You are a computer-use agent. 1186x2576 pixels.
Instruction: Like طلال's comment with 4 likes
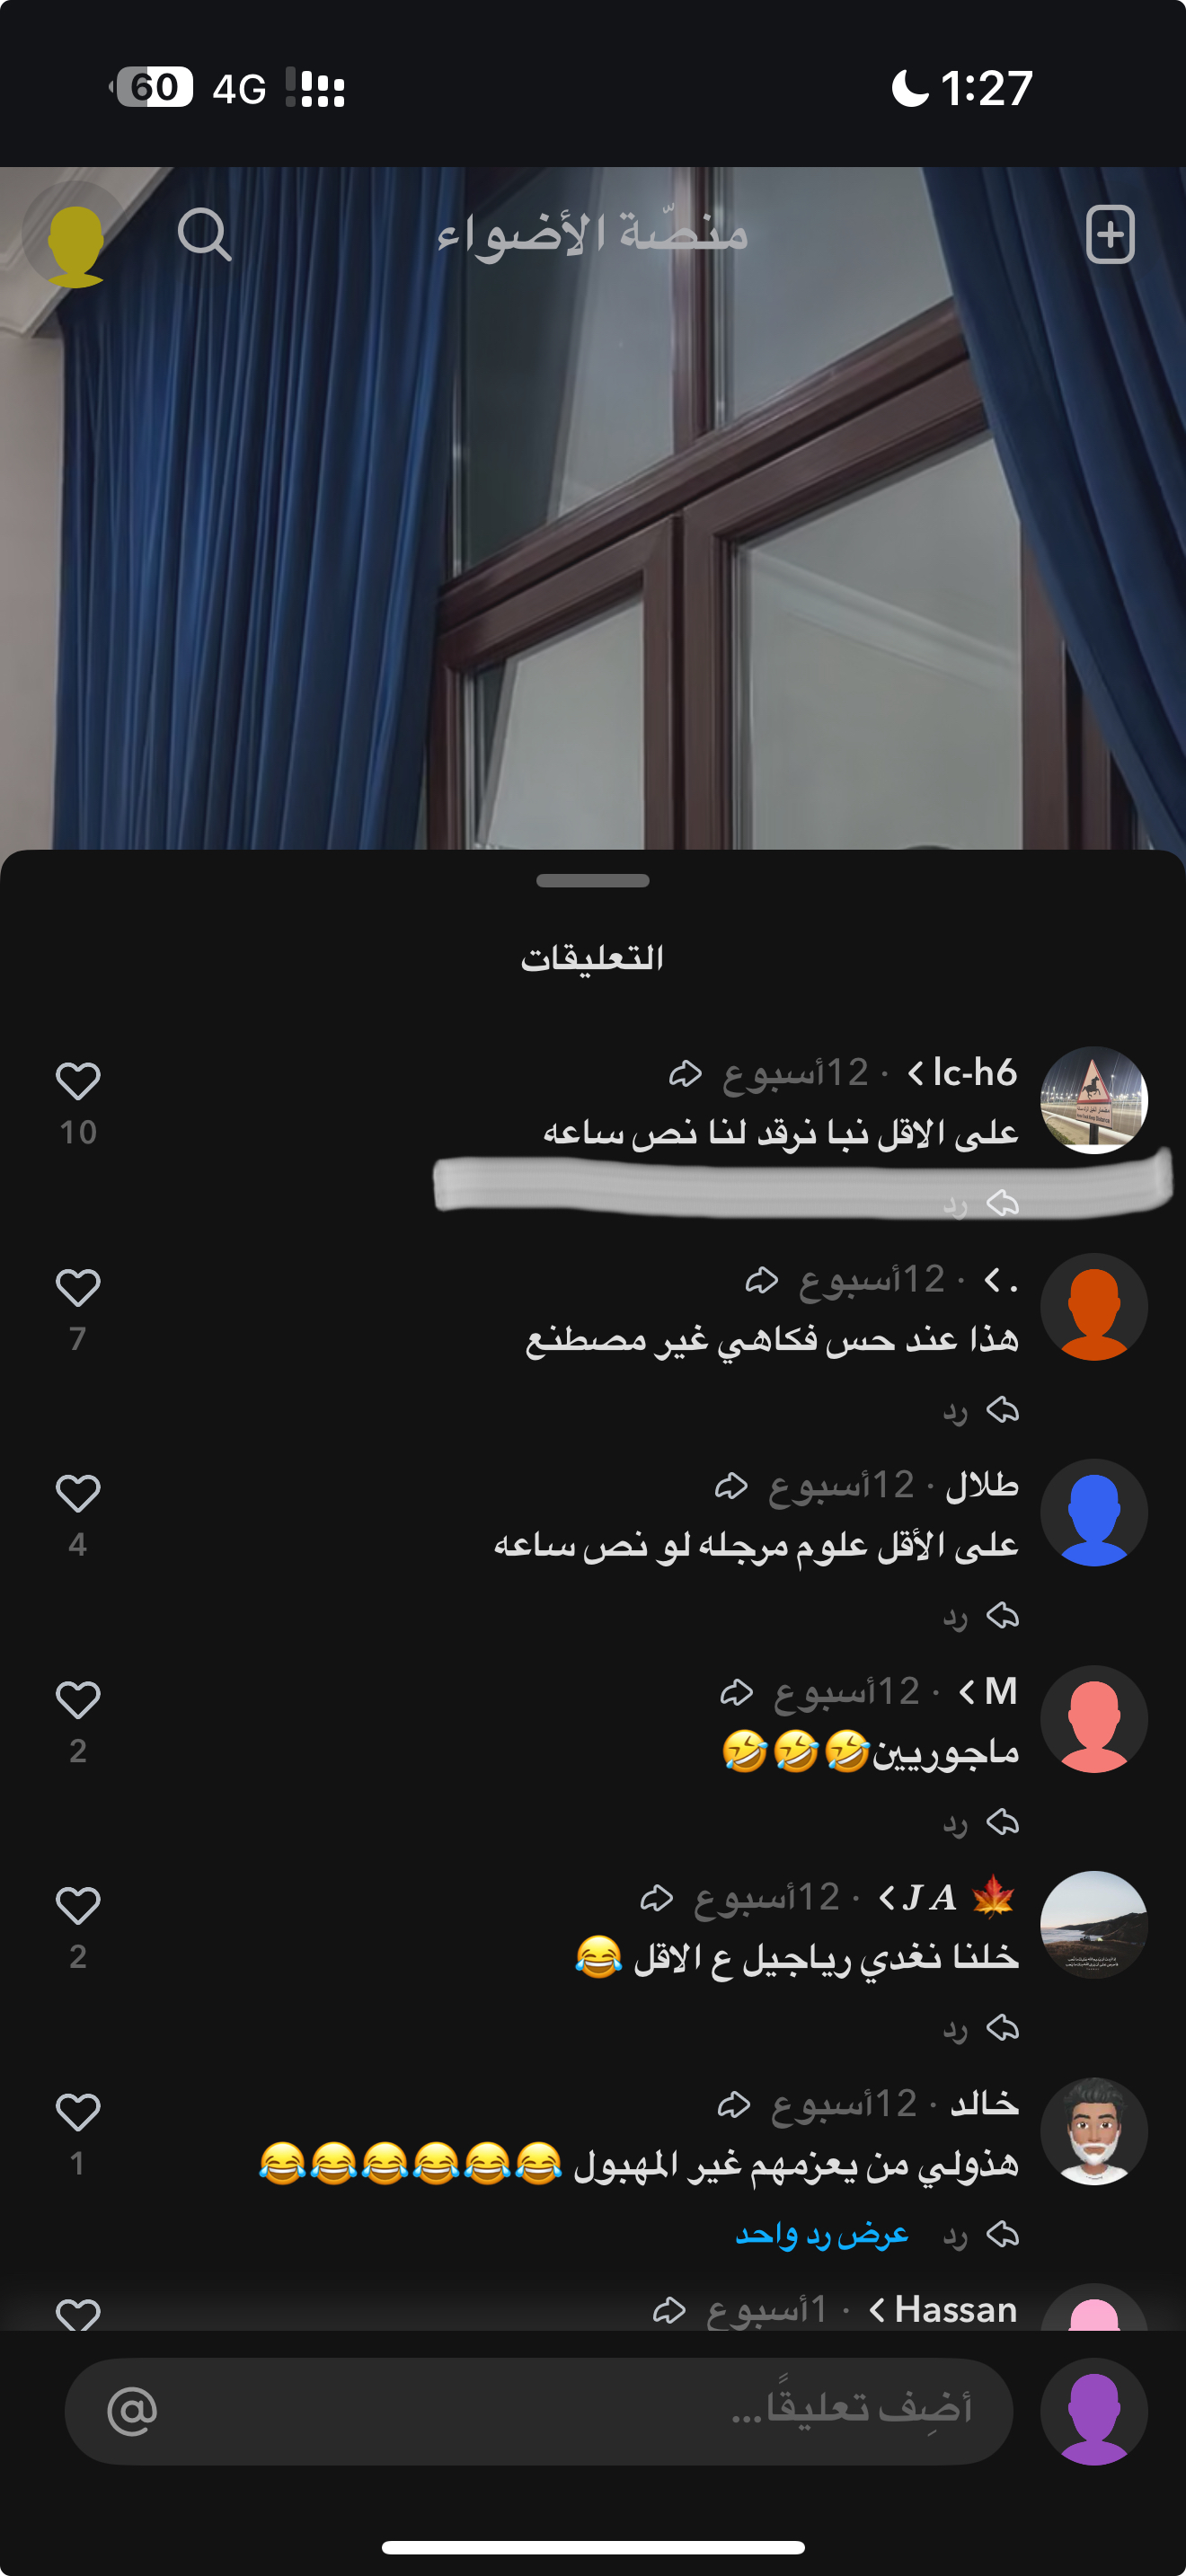pos(78,1494)
